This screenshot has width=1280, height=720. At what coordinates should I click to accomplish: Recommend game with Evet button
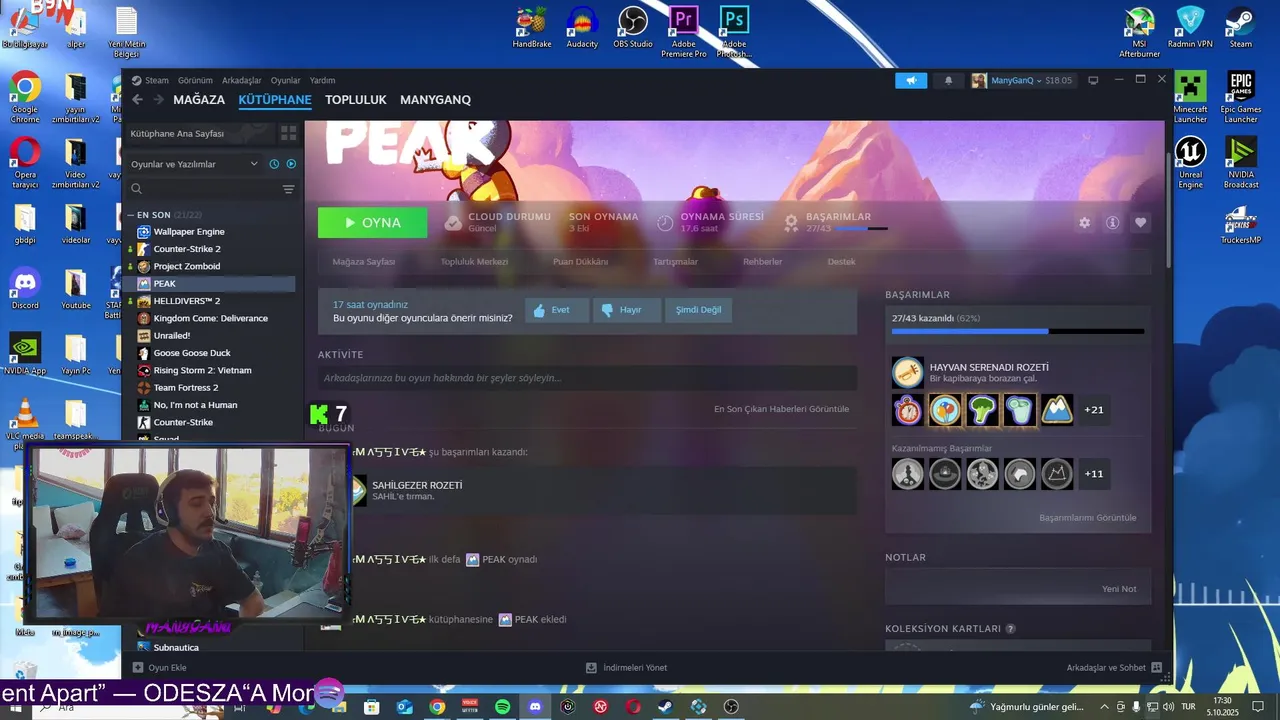point(557,310)
